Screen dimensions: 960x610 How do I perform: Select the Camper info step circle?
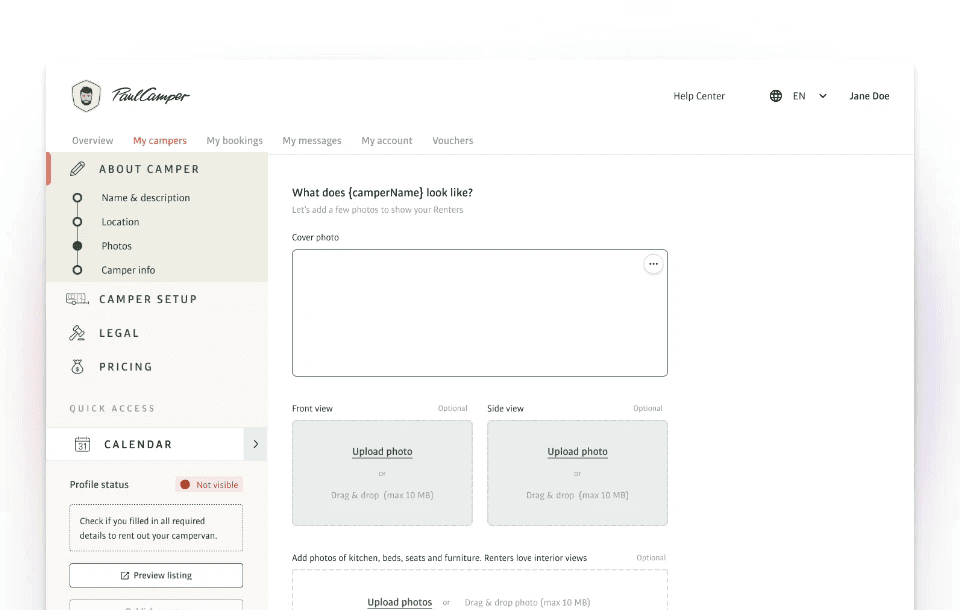(x=77, y=270)
